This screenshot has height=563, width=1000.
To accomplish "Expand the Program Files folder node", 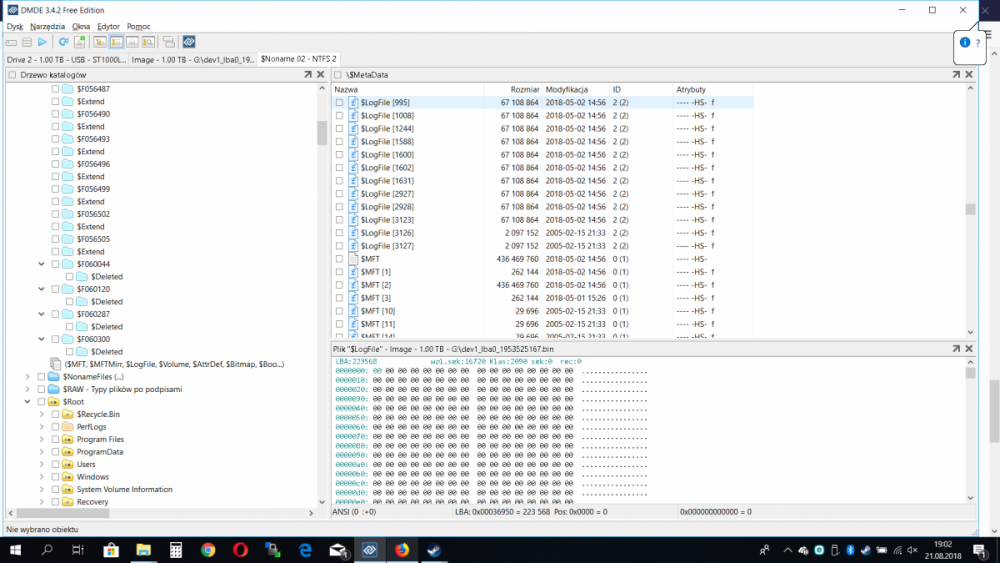I will point(41,439).
